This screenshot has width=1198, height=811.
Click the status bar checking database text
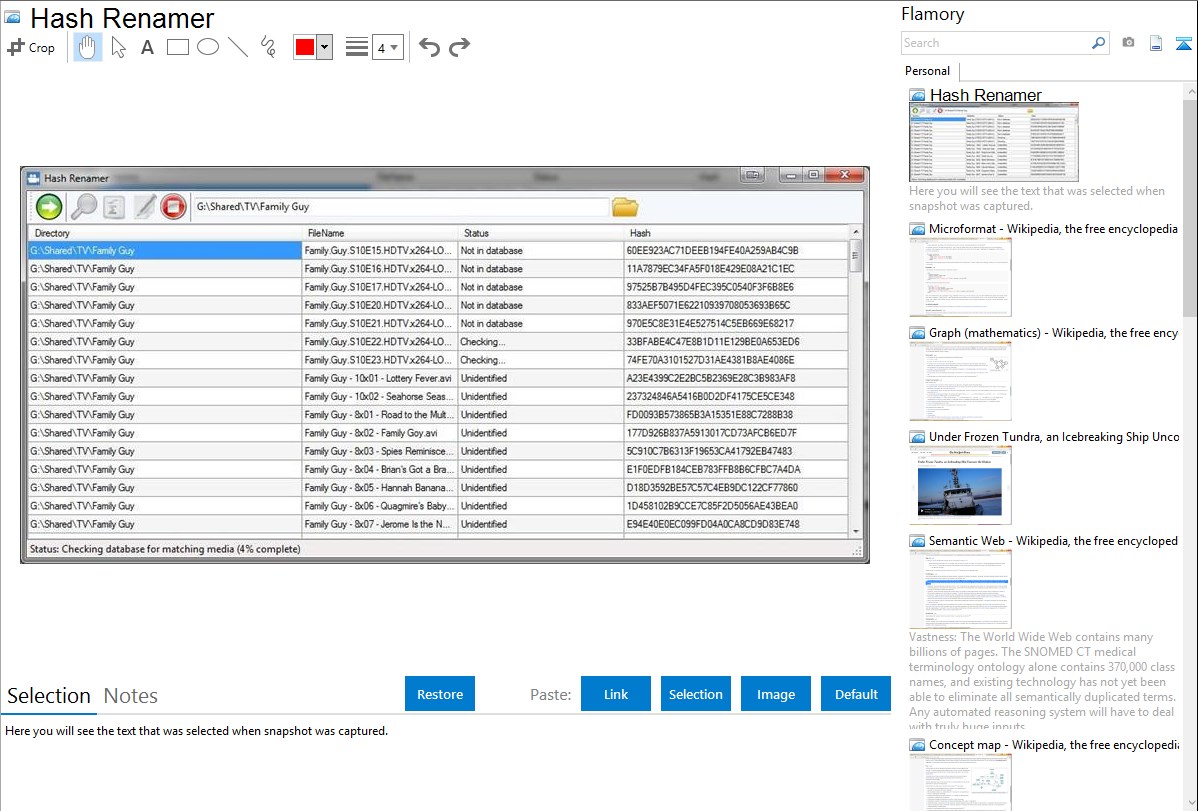tap(165, 549)
